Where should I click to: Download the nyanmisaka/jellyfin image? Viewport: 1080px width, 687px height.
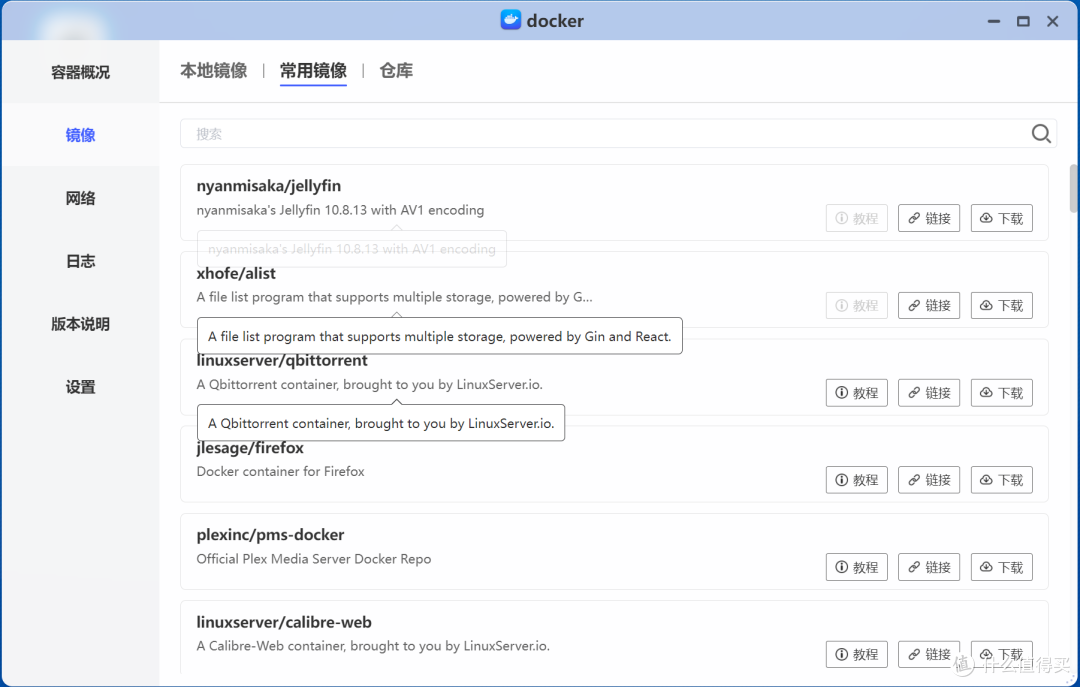tap(1001, 218)
